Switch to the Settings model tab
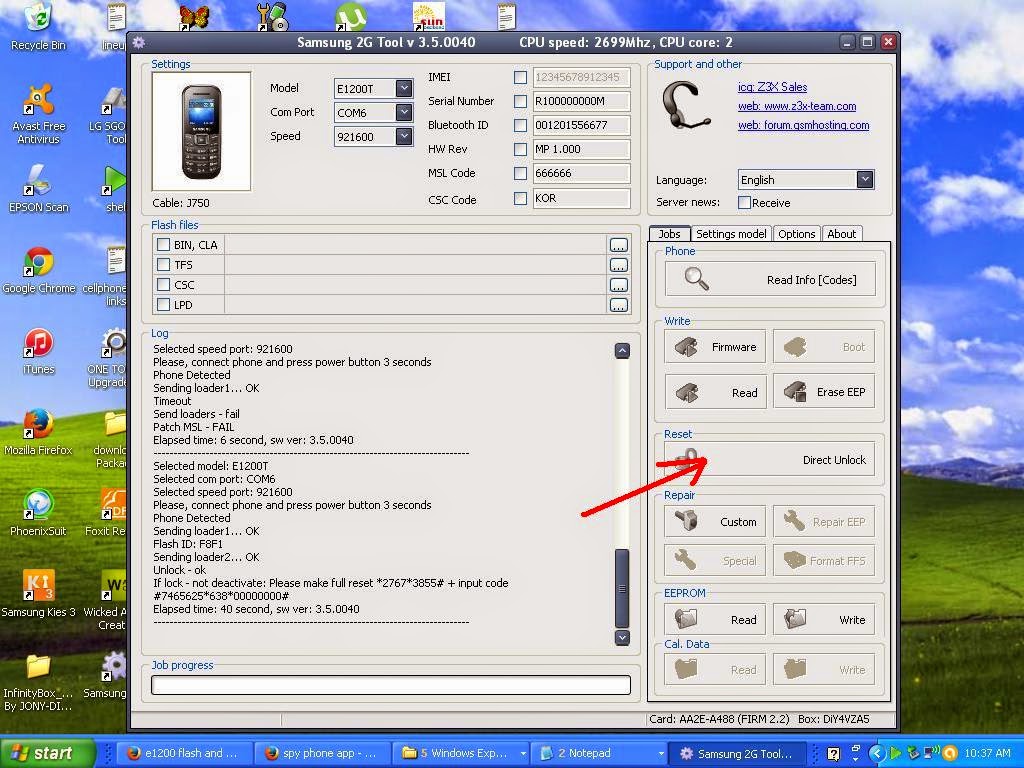The width and height of the screenshot is (1024, 768). point(731,234)
